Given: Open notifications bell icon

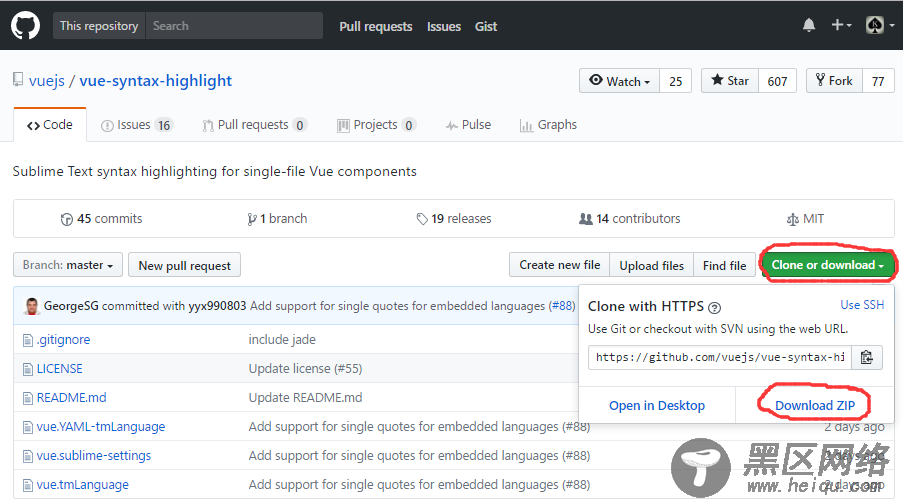Looking at the screenshot, I should pyautogui.click(x=809, y=25).
